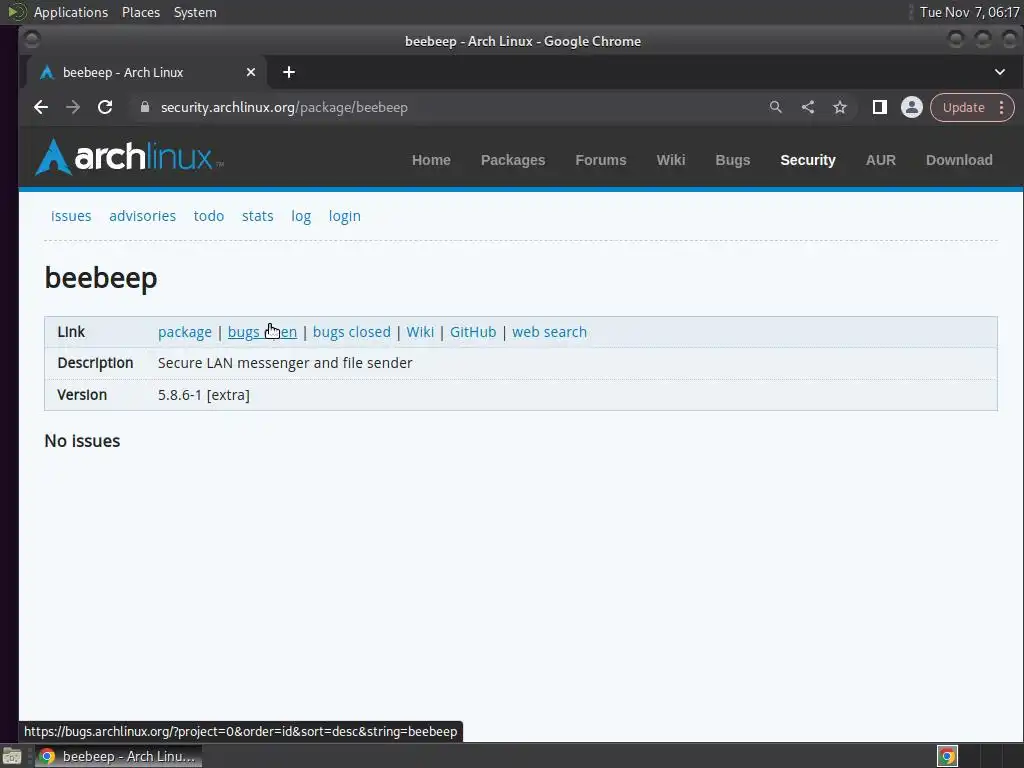Follow the Wiki link in Link row
This screenshot has width=1024, height=768.
pyautogui.click(x=420, y=332)
